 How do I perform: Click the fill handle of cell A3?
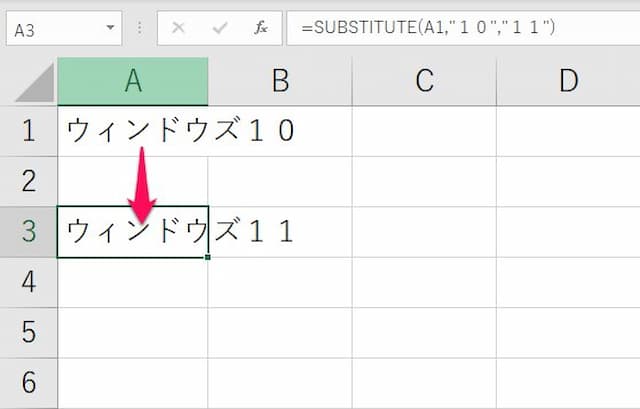click(x=208, y=257)
